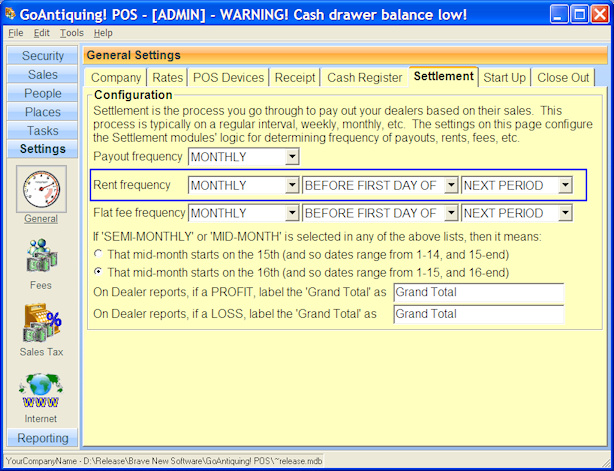Minimize the GoAntiquing POS window

tap(560, 15)
